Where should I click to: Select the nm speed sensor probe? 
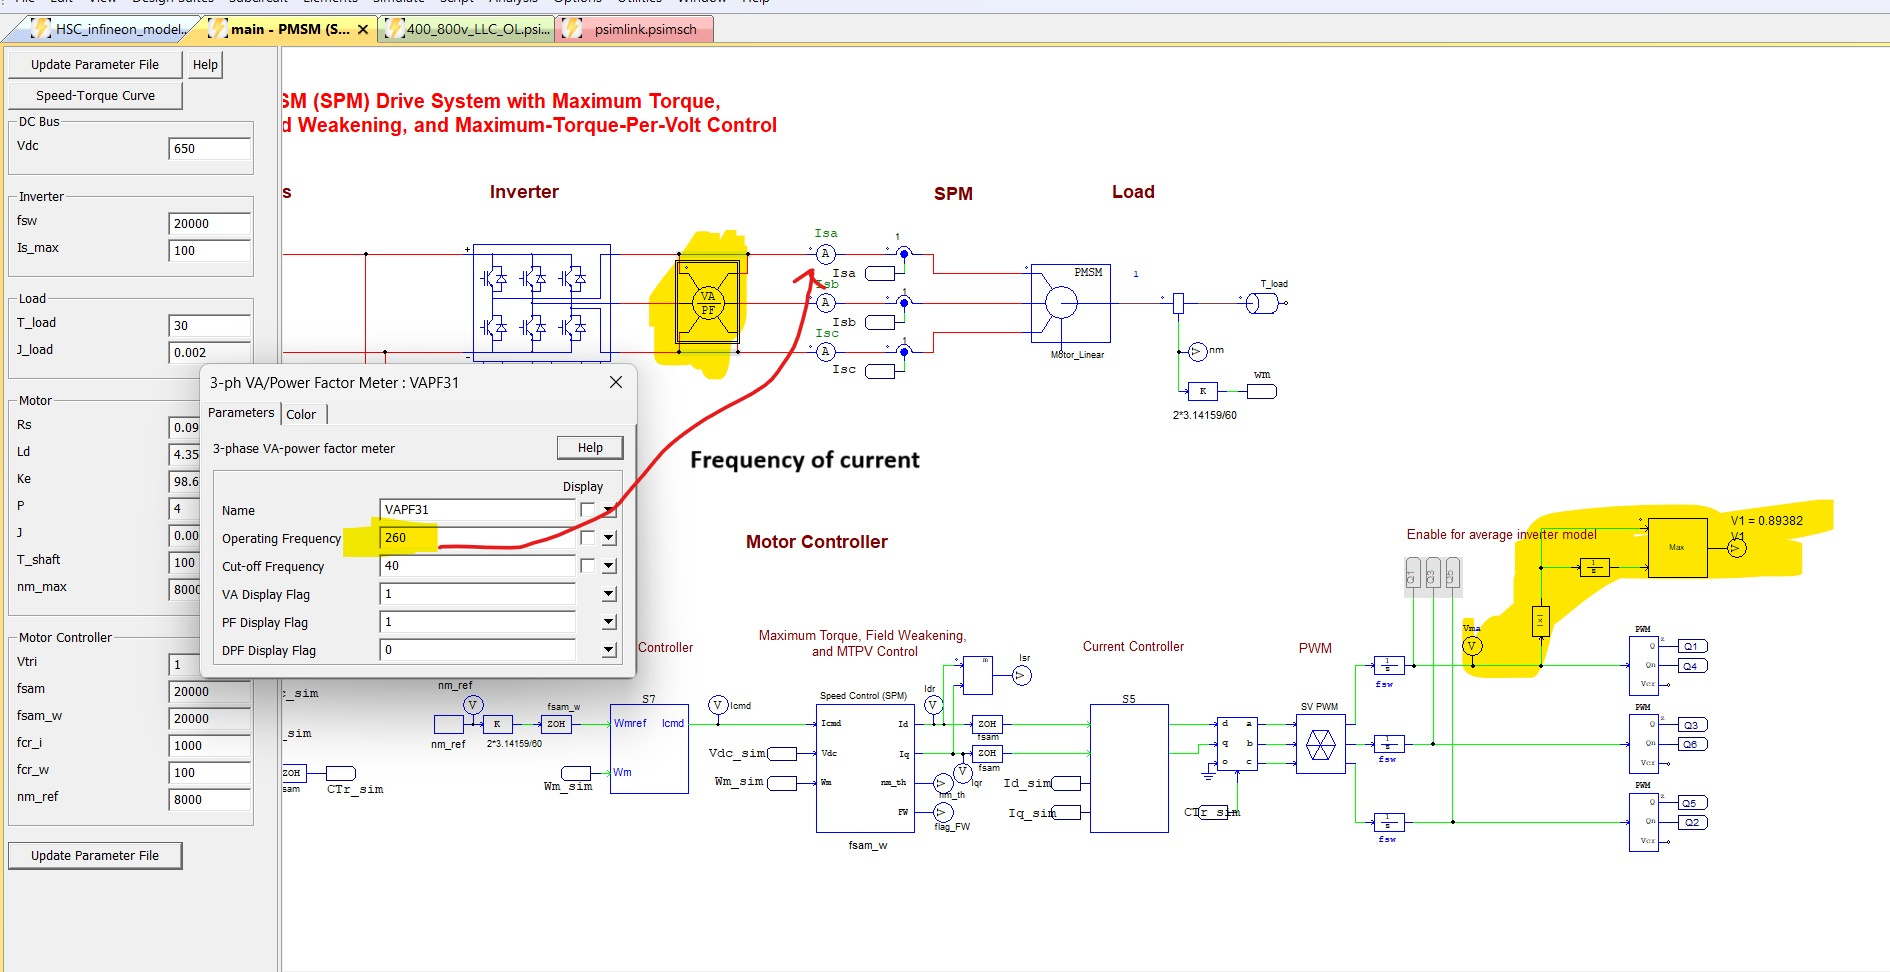tap(1197, 351)
